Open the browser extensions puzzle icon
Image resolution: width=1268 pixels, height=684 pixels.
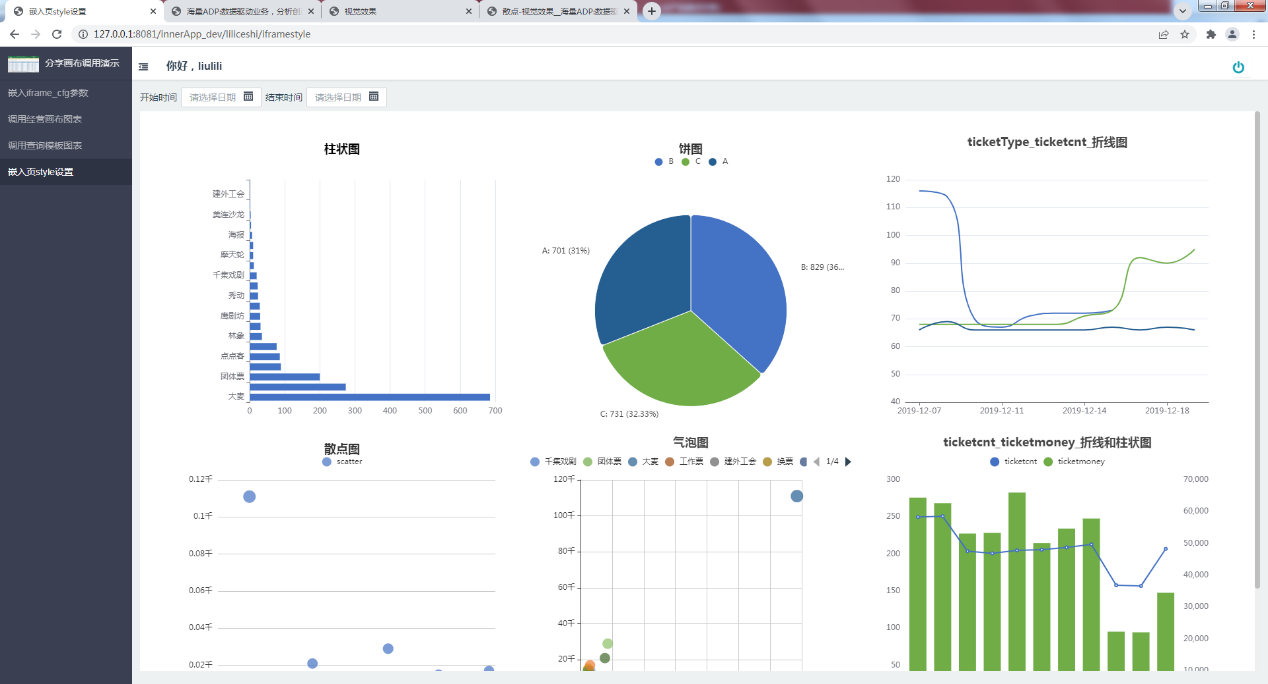(x=1211, y=34)
